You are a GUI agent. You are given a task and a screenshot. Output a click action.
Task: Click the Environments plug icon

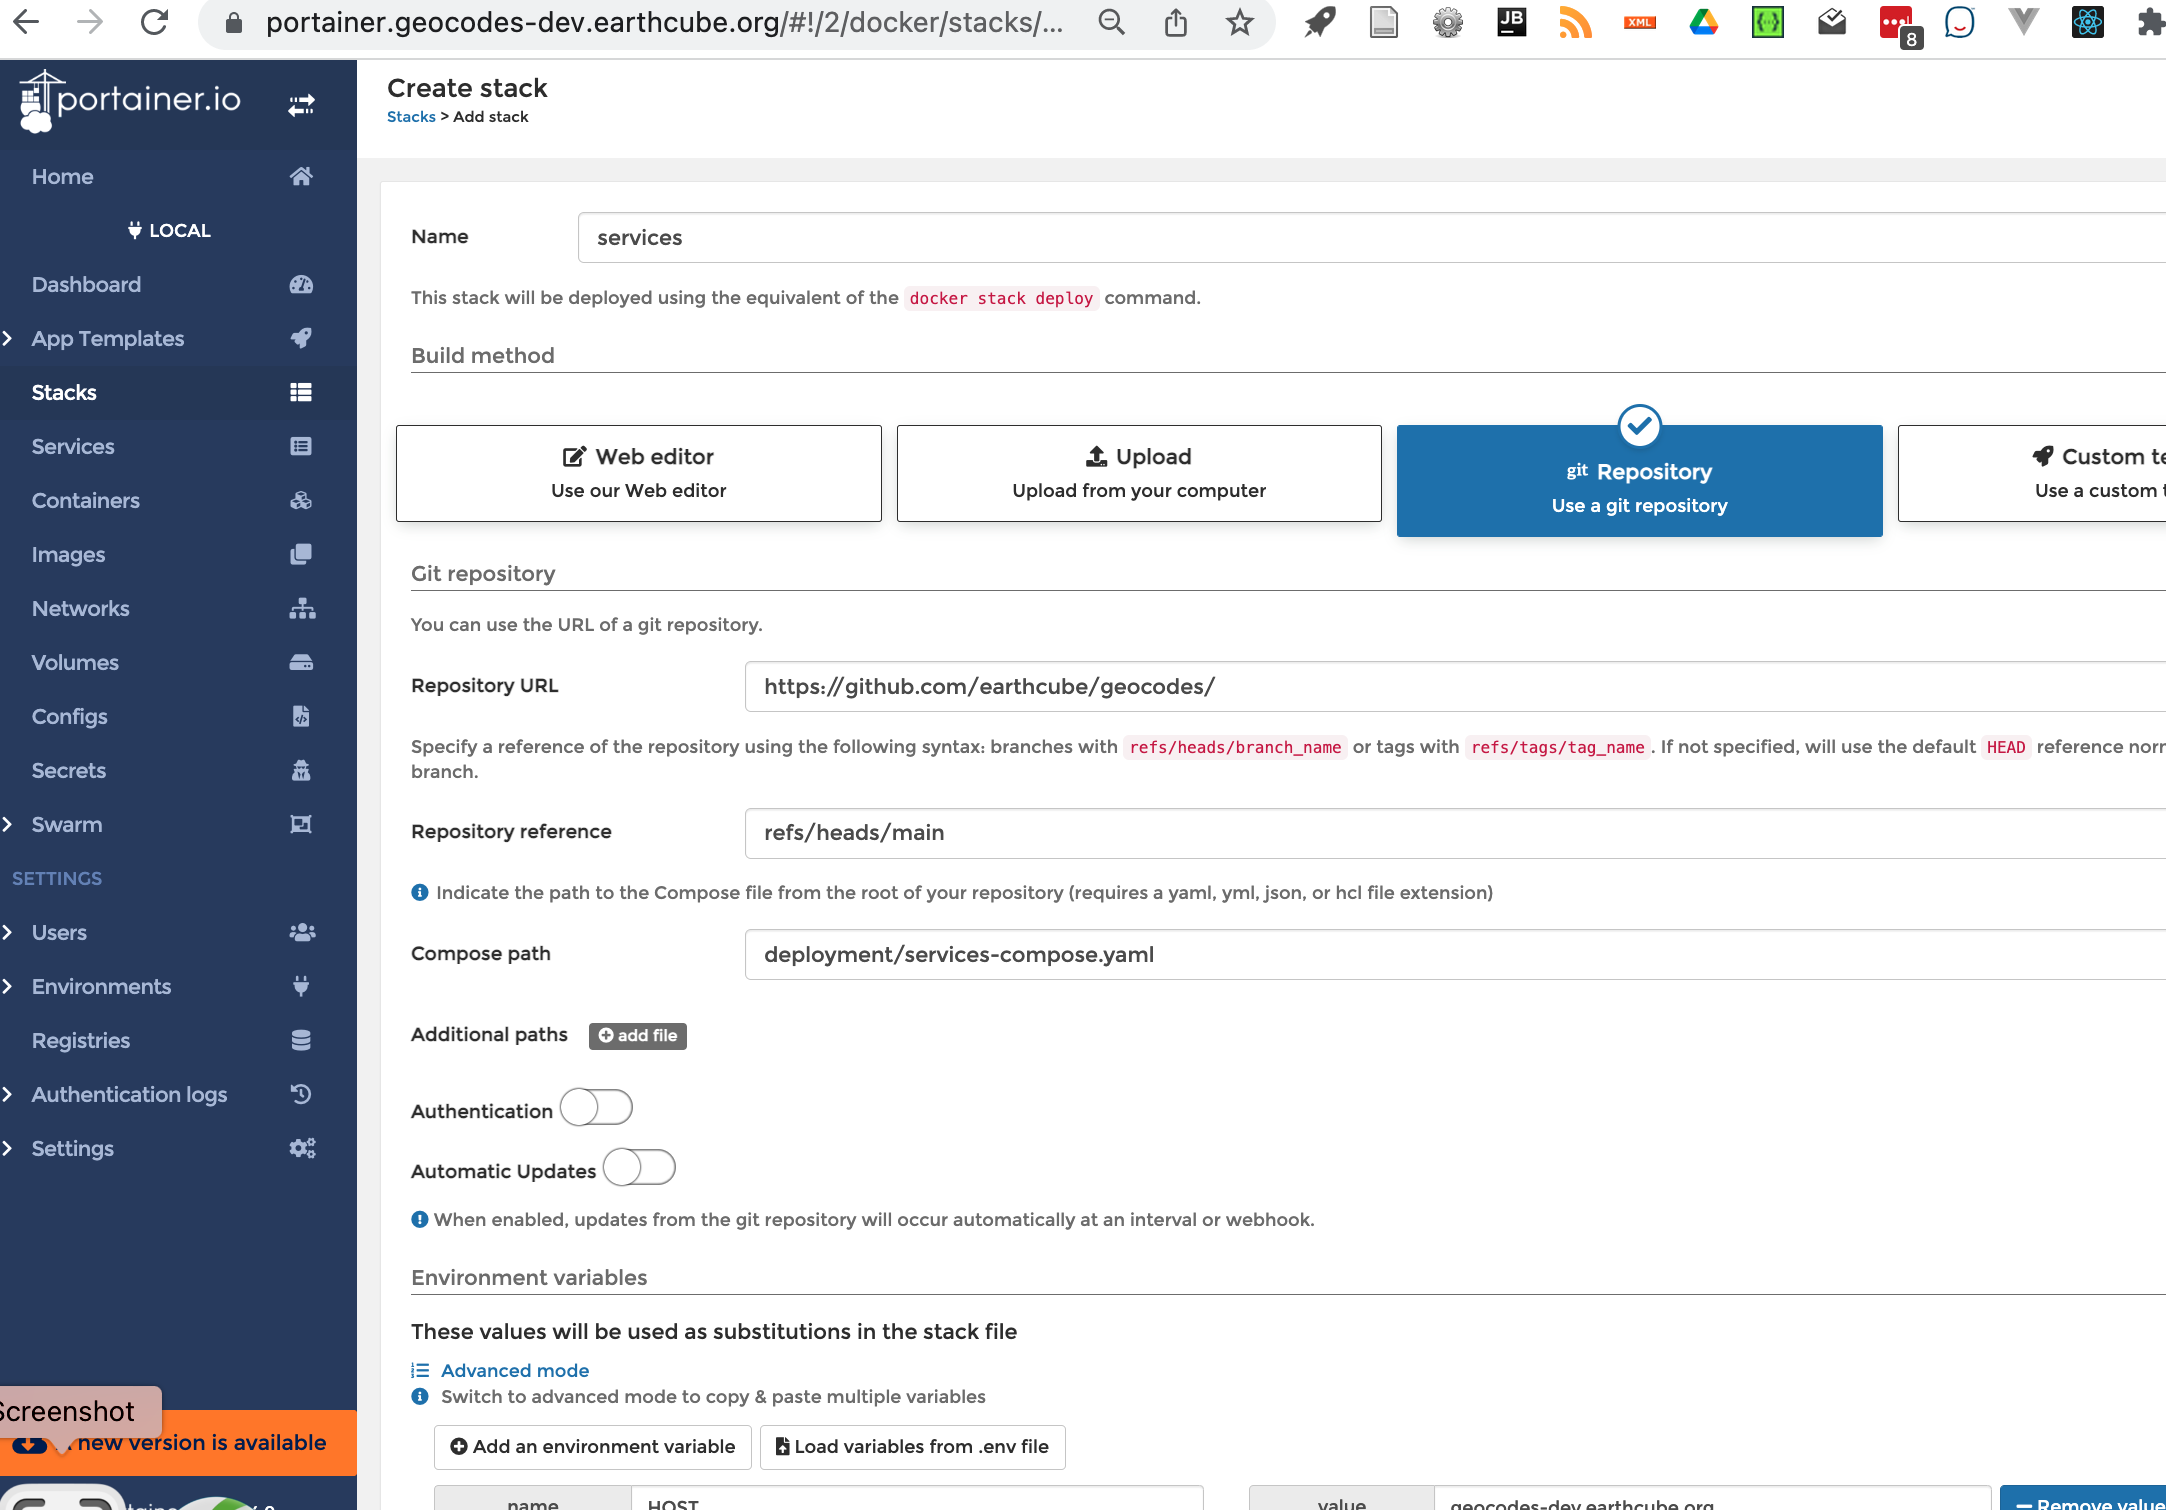pos(301,986)
